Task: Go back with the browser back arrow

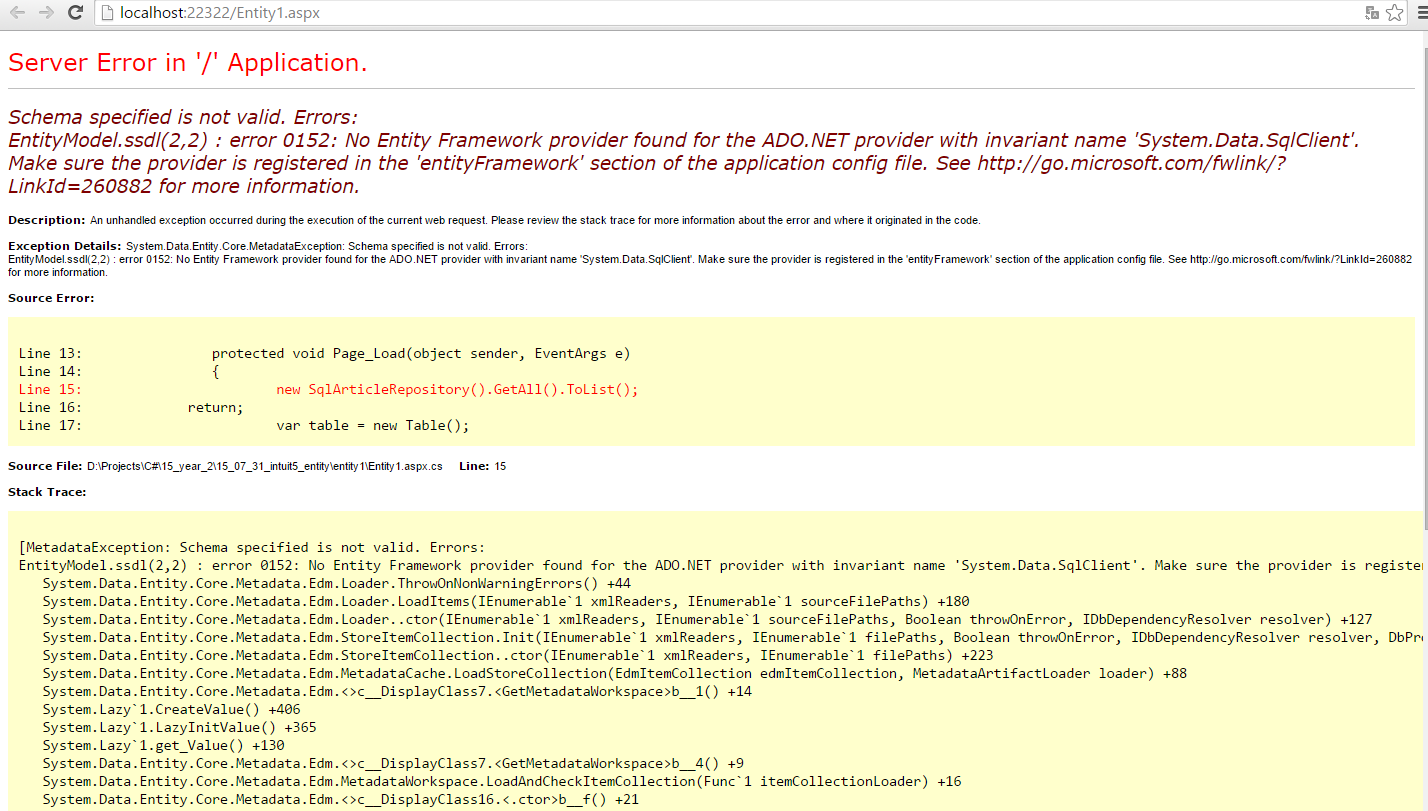Action: [x=17, y=13]
